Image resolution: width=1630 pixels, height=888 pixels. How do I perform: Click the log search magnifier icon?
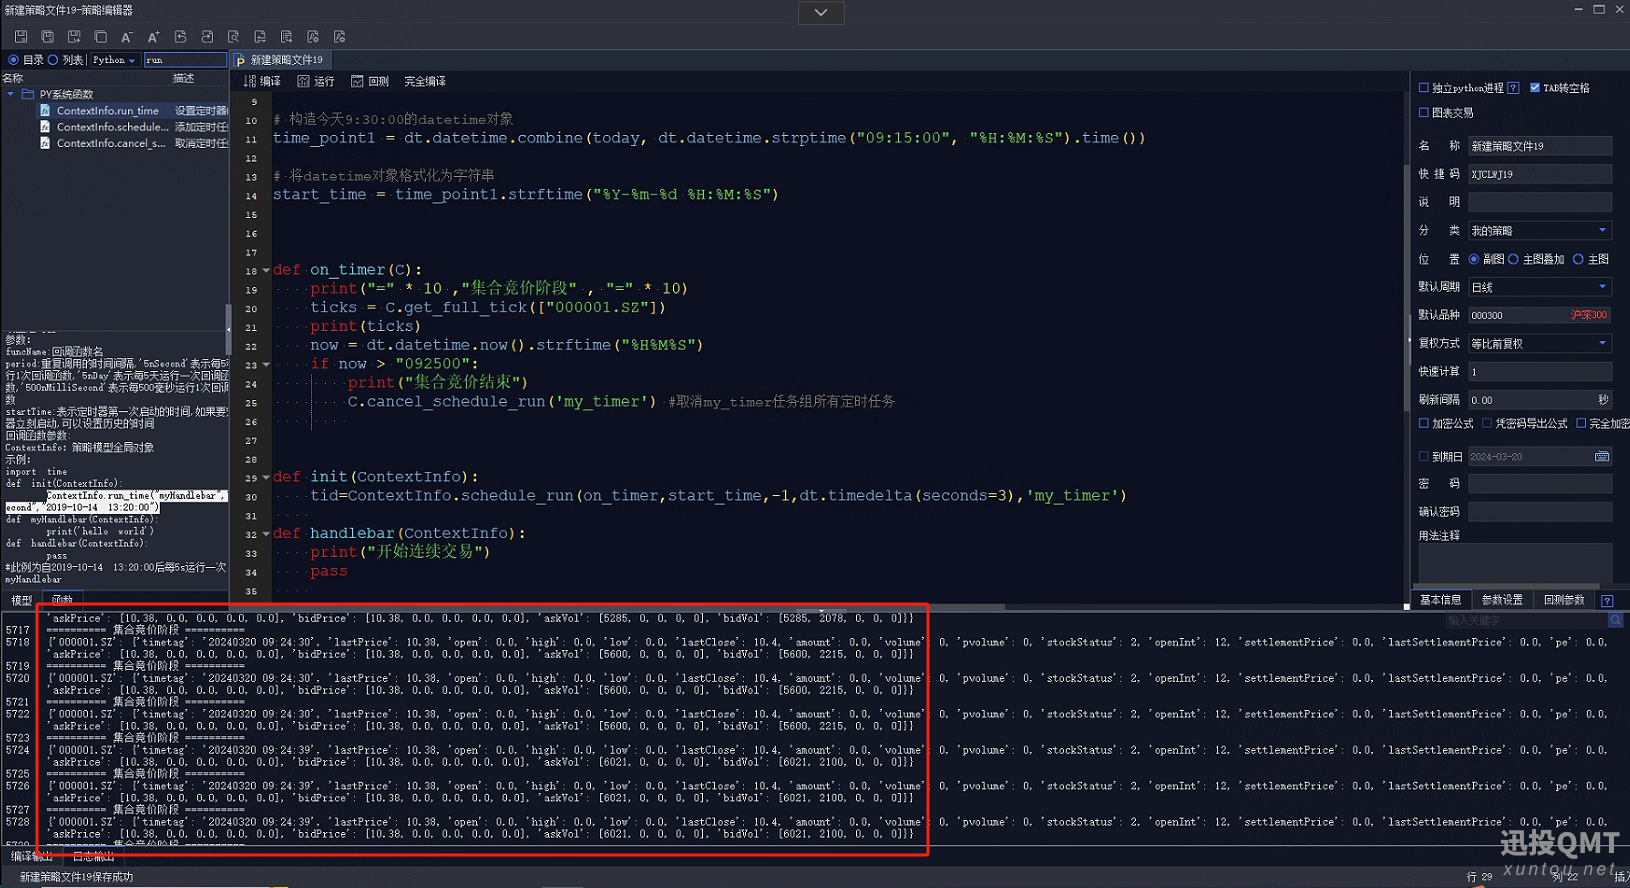coord(1615,621)
